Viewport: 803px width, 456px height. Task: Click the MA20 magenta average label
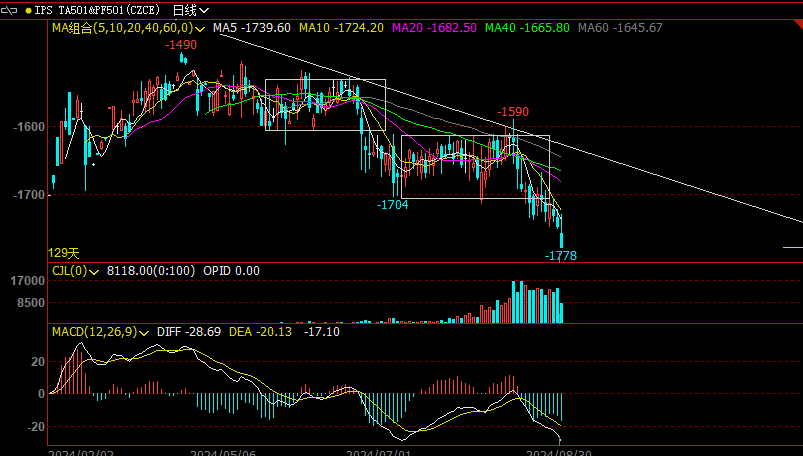[x=424, y=28]
